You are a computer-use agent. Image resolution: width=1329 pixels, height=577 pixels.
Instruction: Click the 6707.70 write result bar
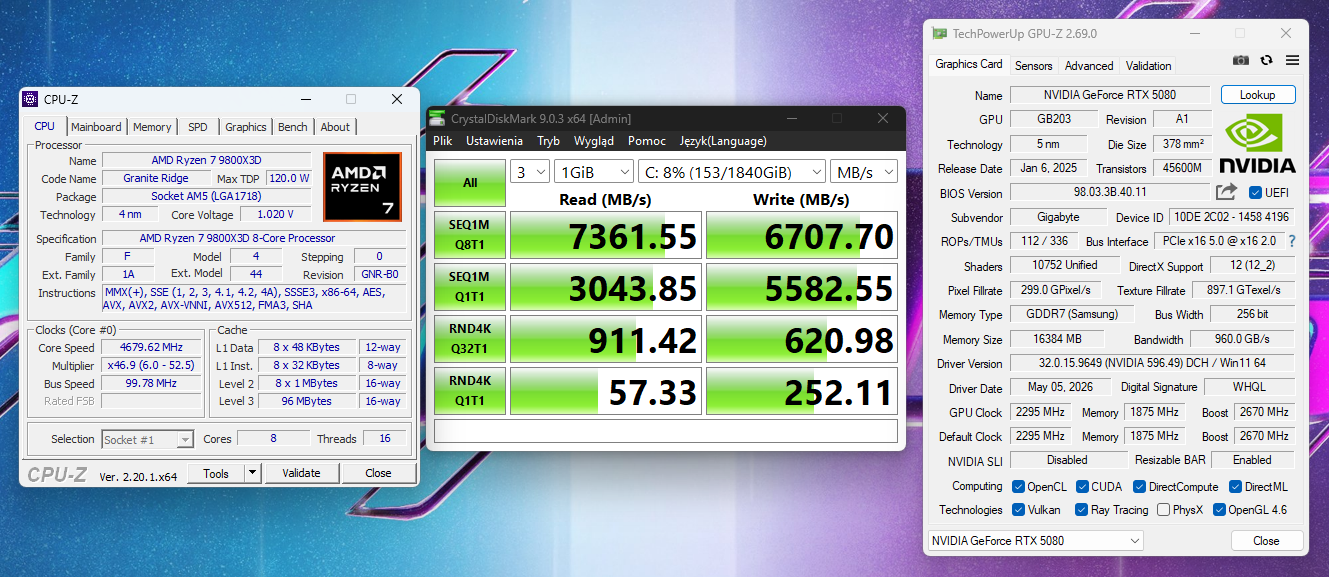point(802,236)
